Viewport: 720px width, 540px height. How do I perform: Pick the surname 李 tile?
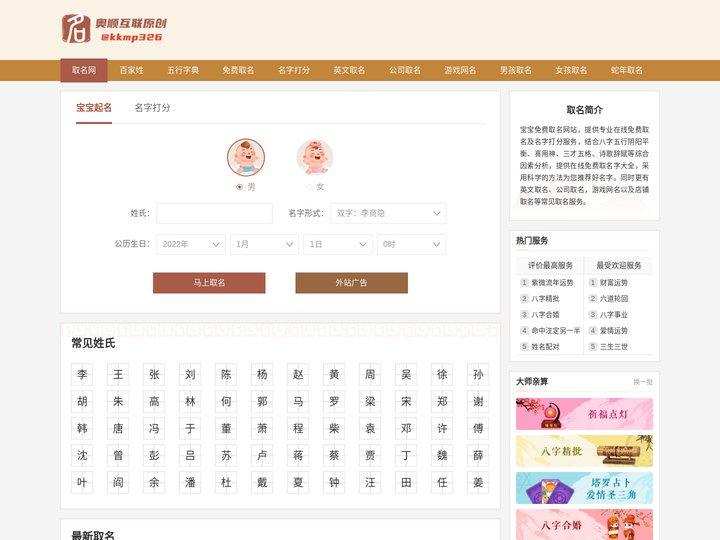tap(82, 374)
